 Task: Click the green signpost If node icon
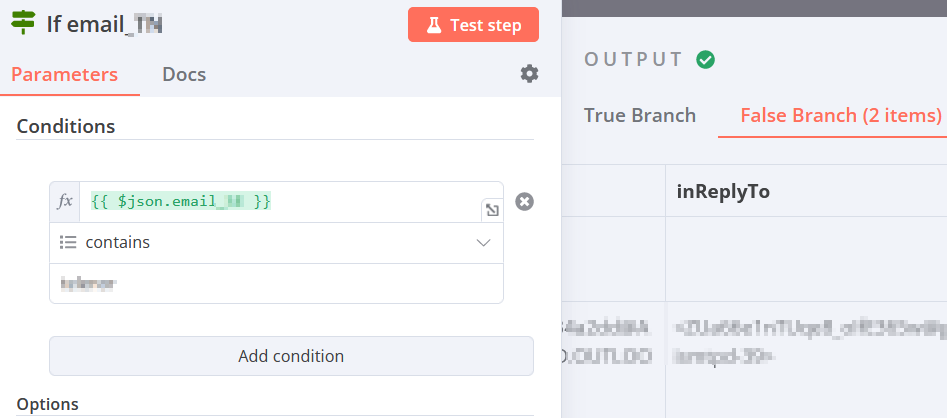click(x=24, y=23)
